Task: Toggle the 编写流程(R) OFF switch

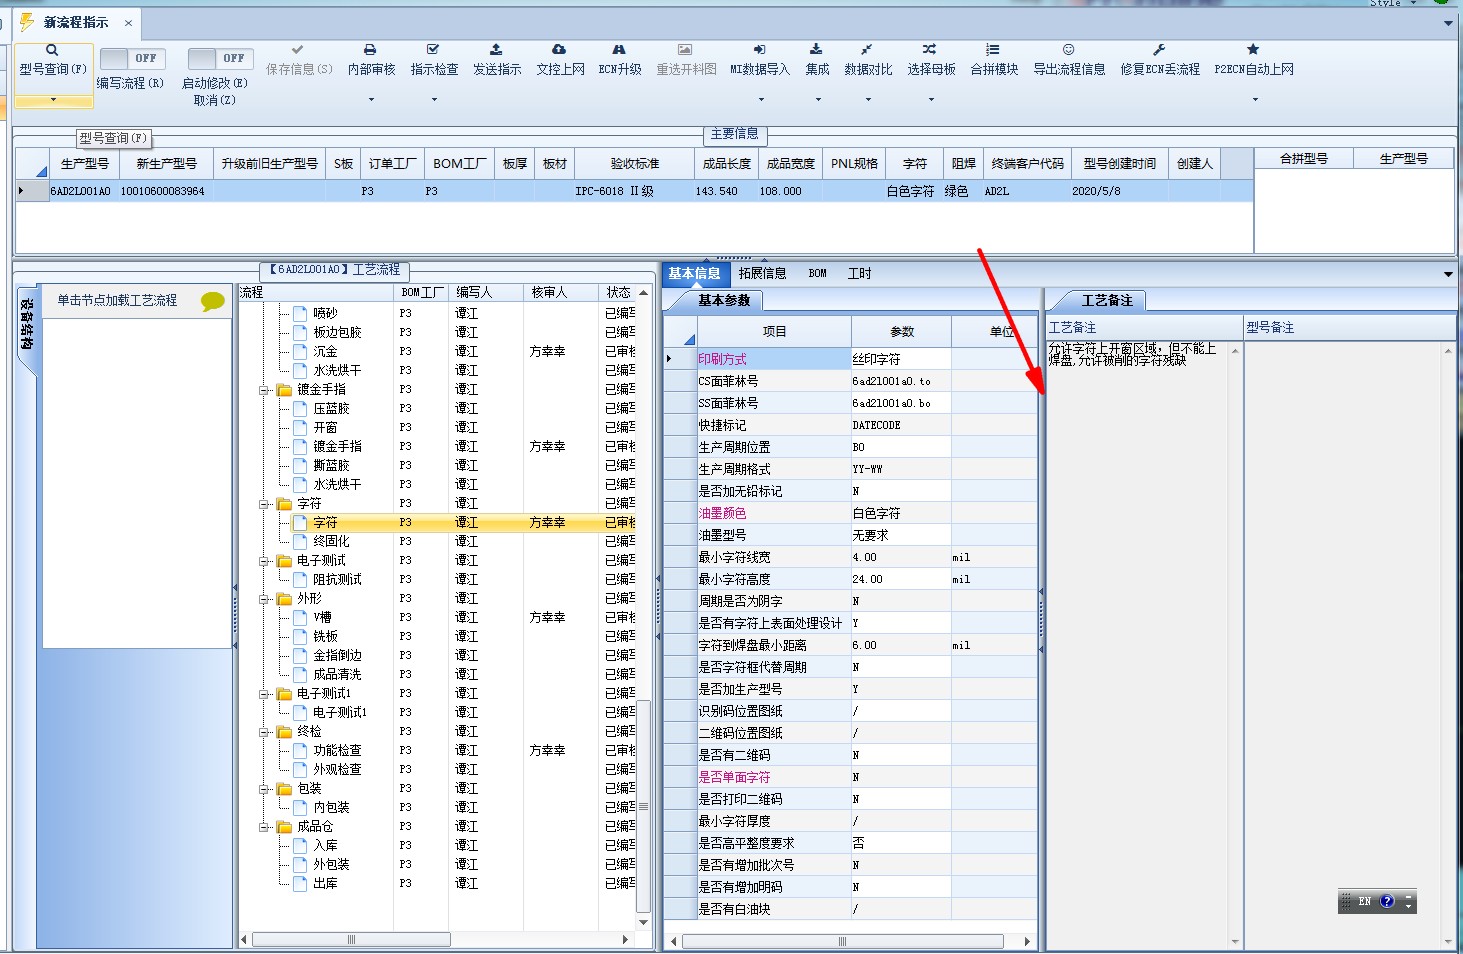Action: (x=133, y=58)
